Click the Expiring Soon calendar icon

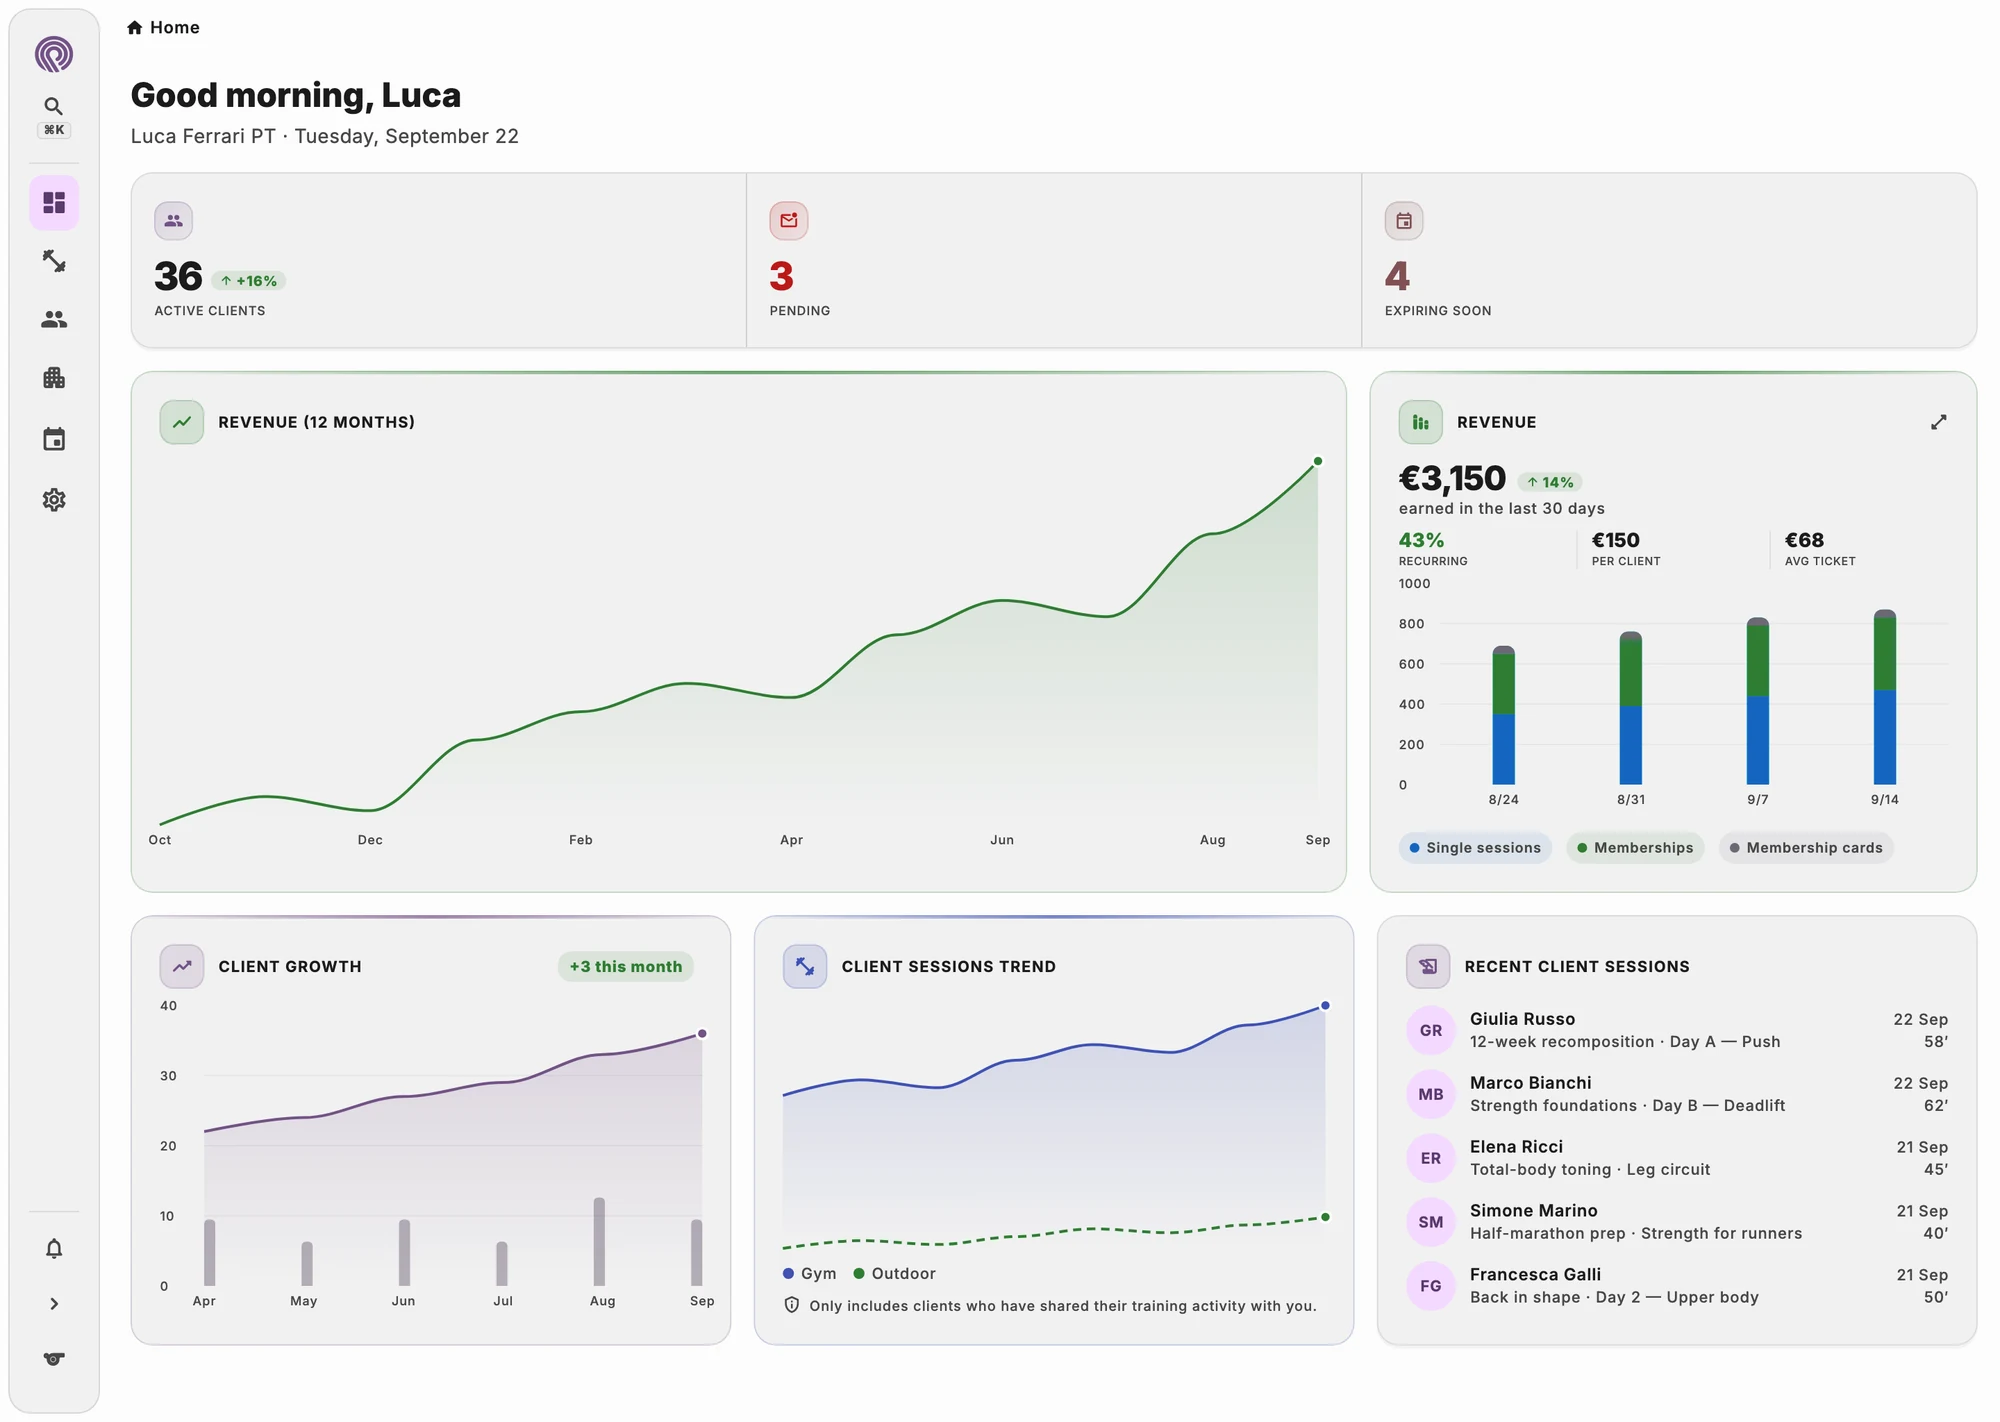pos(1404,221)
